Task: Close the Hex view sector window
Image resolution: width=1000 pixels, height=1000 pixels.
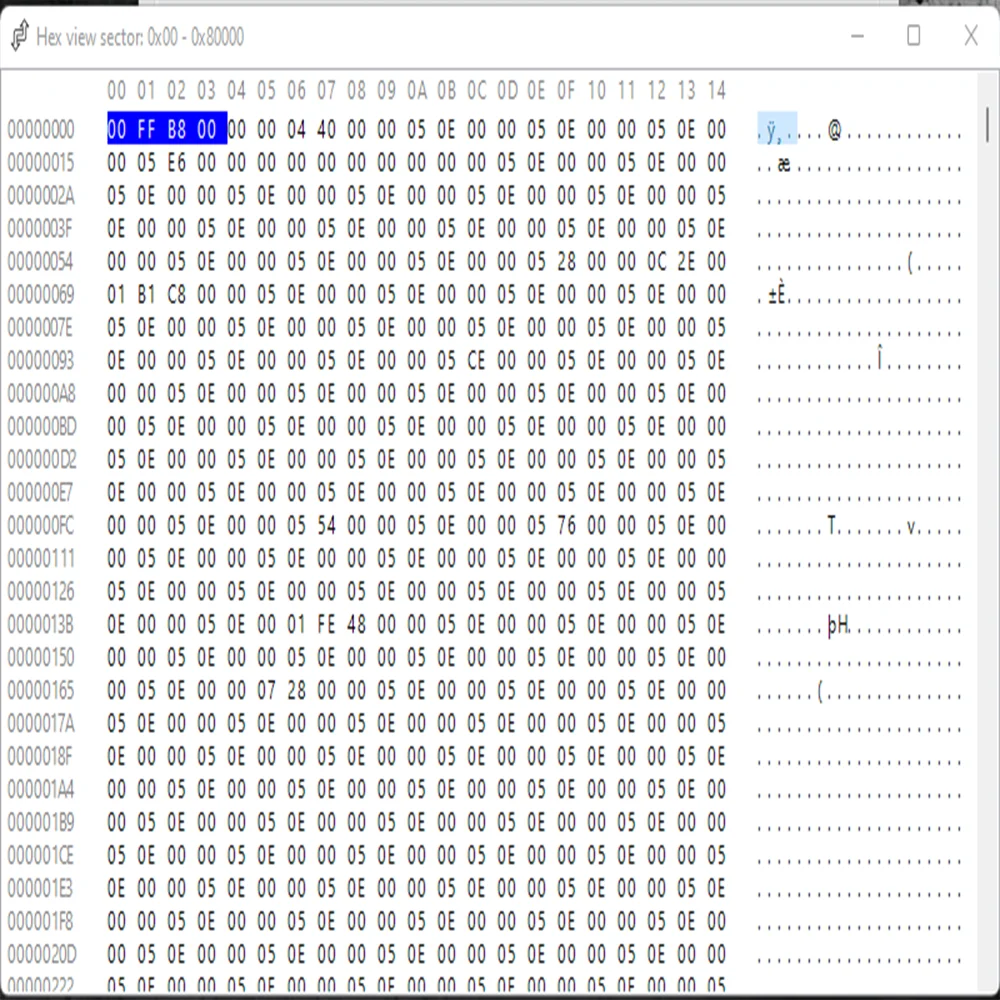Action: pyautogui.click(x=970, y=36)
